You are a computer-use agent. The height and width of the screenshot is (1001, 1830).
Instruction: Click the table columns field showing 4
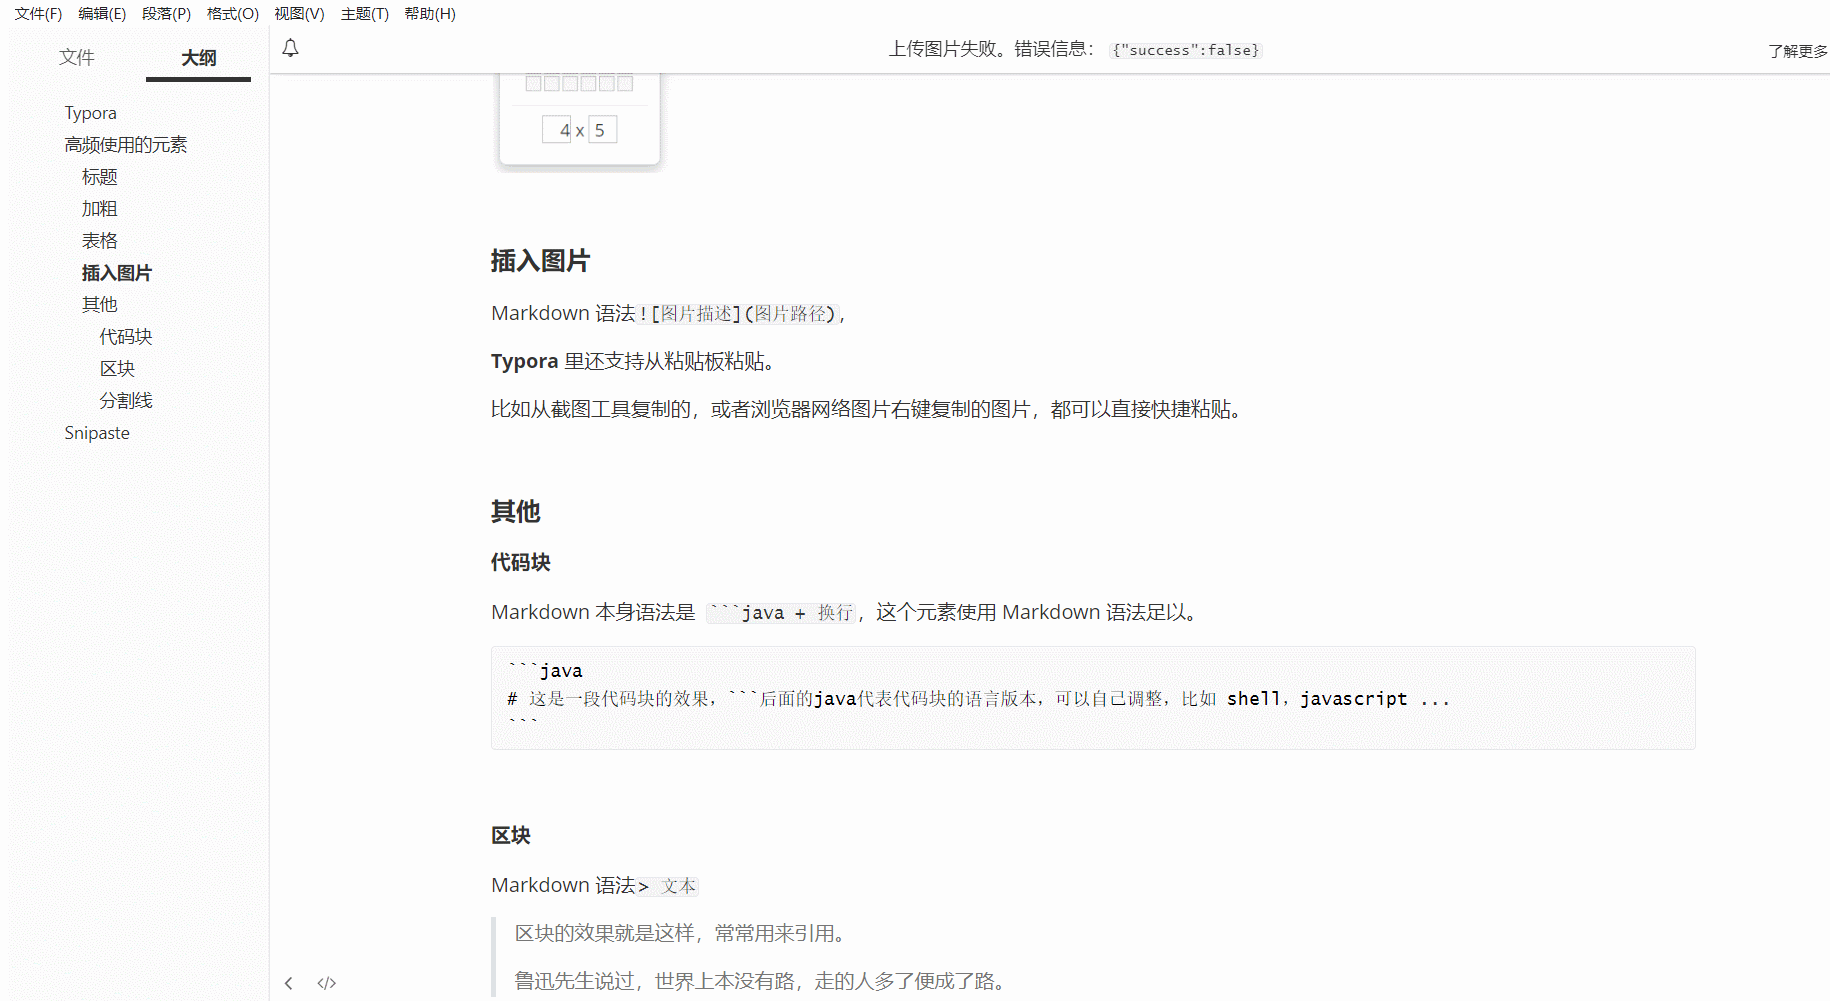pyautogui.click(x=557, y=130)
